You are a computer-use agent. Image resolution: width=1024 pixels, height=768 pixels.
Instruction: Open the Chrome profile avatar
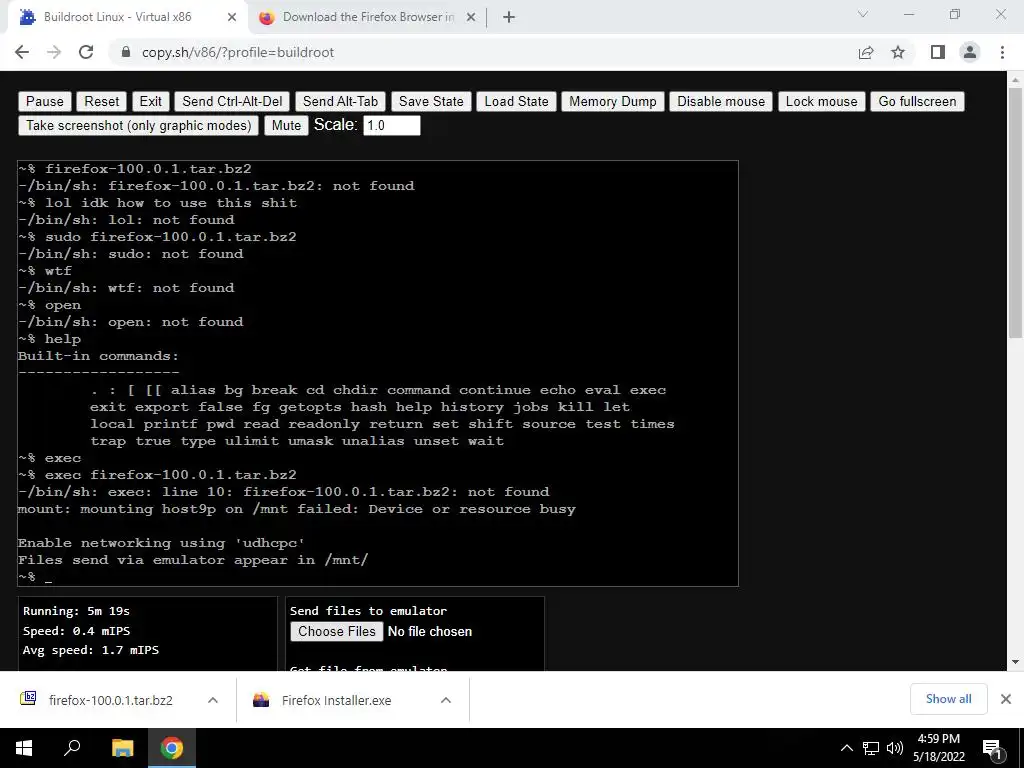click(x=970, y=52)
